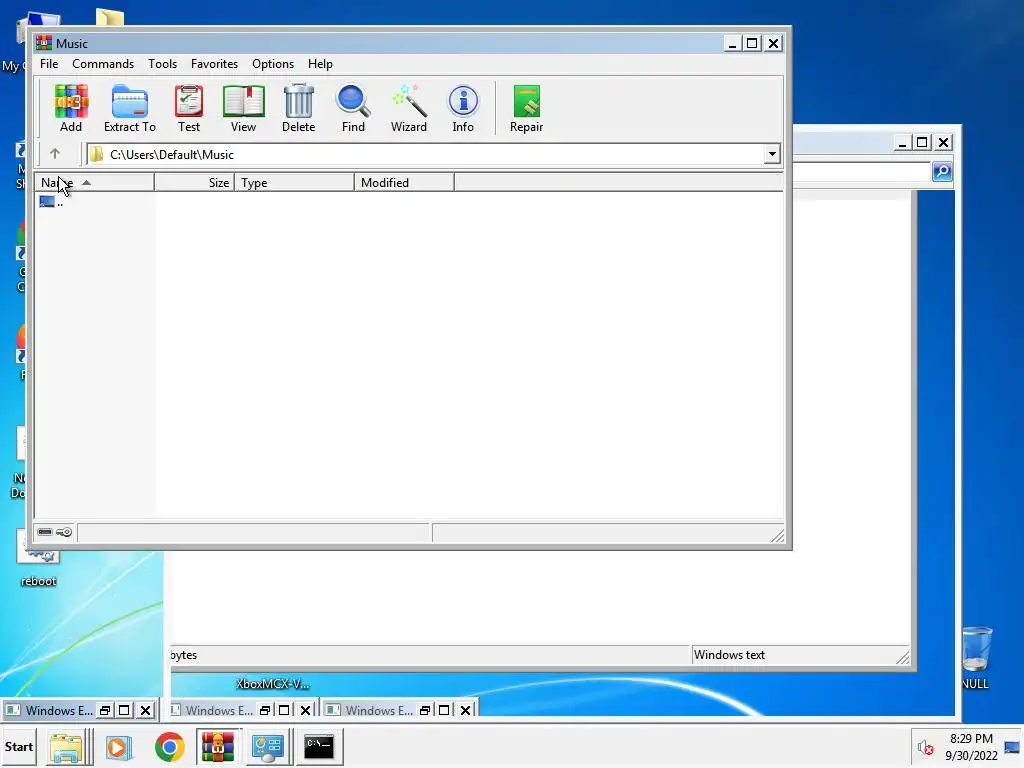Click the WinRAR taskbar icon

pos(218,747)
